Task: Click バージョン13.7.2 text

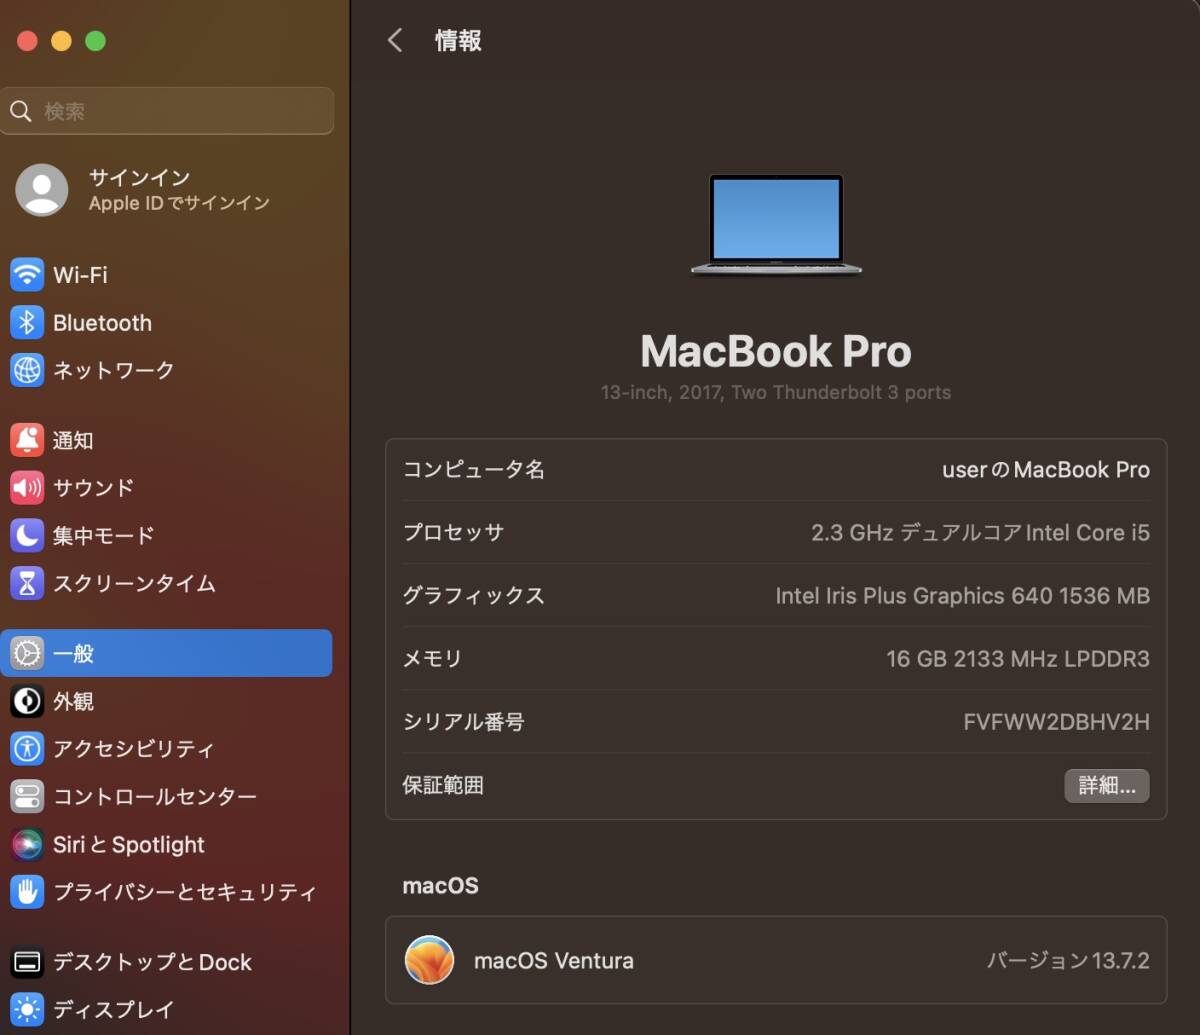Action: 1068,960
